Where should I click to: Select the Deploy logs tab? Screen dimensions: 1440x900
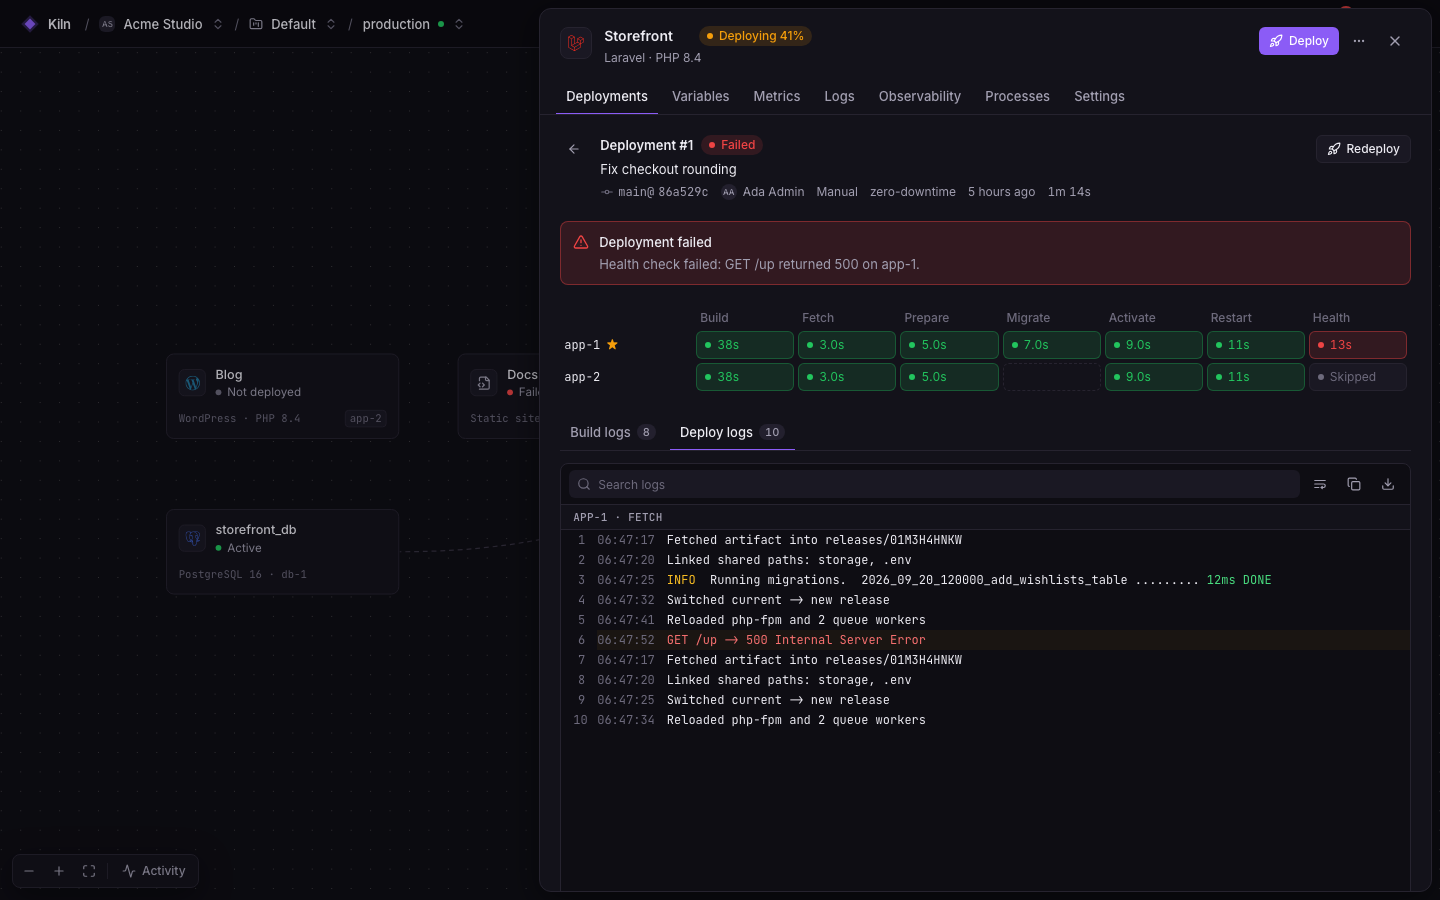click(732, 432)
